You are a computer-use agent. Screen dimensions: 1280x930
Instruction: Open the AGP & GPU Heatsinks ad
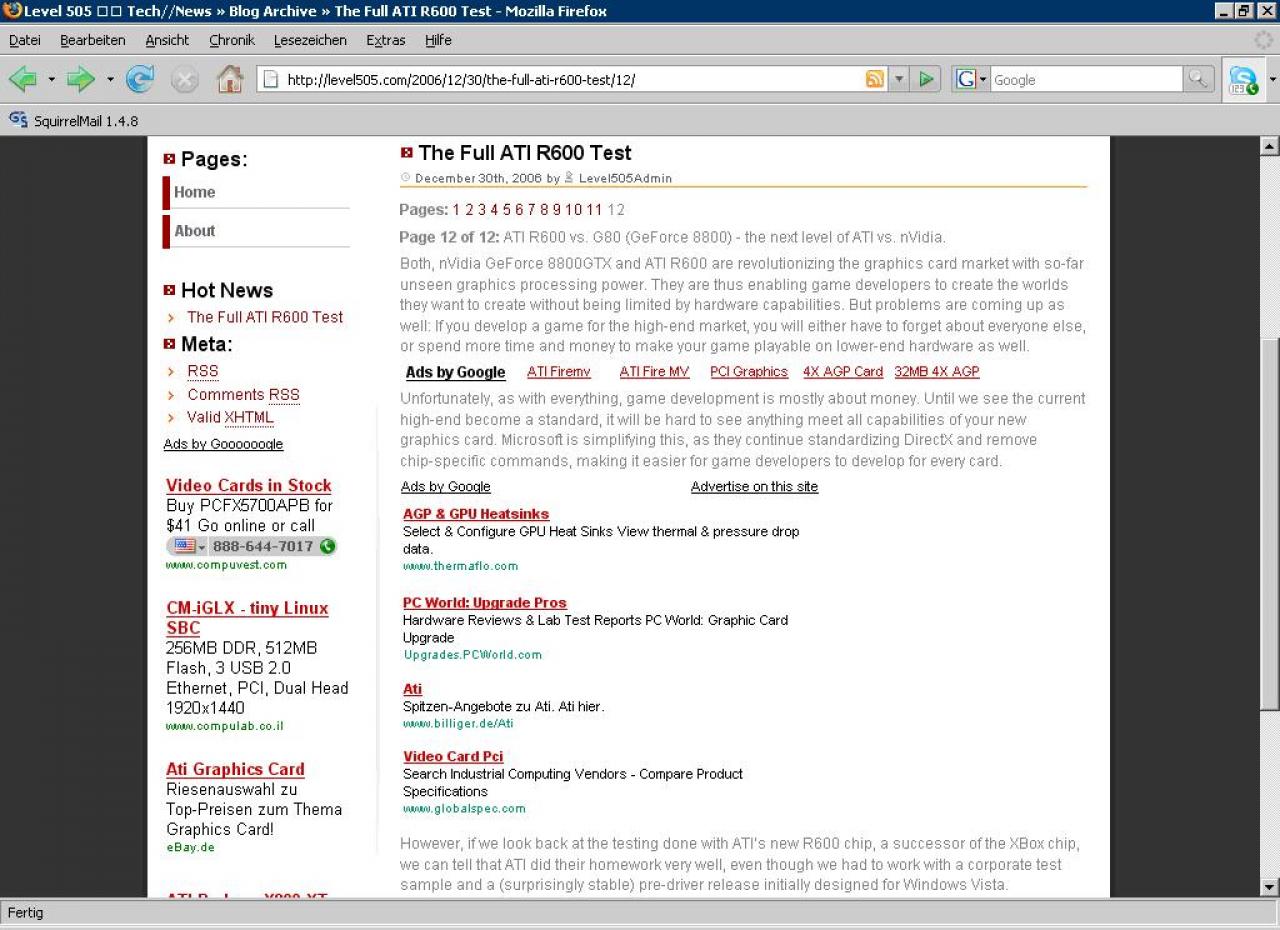point(476,514)
